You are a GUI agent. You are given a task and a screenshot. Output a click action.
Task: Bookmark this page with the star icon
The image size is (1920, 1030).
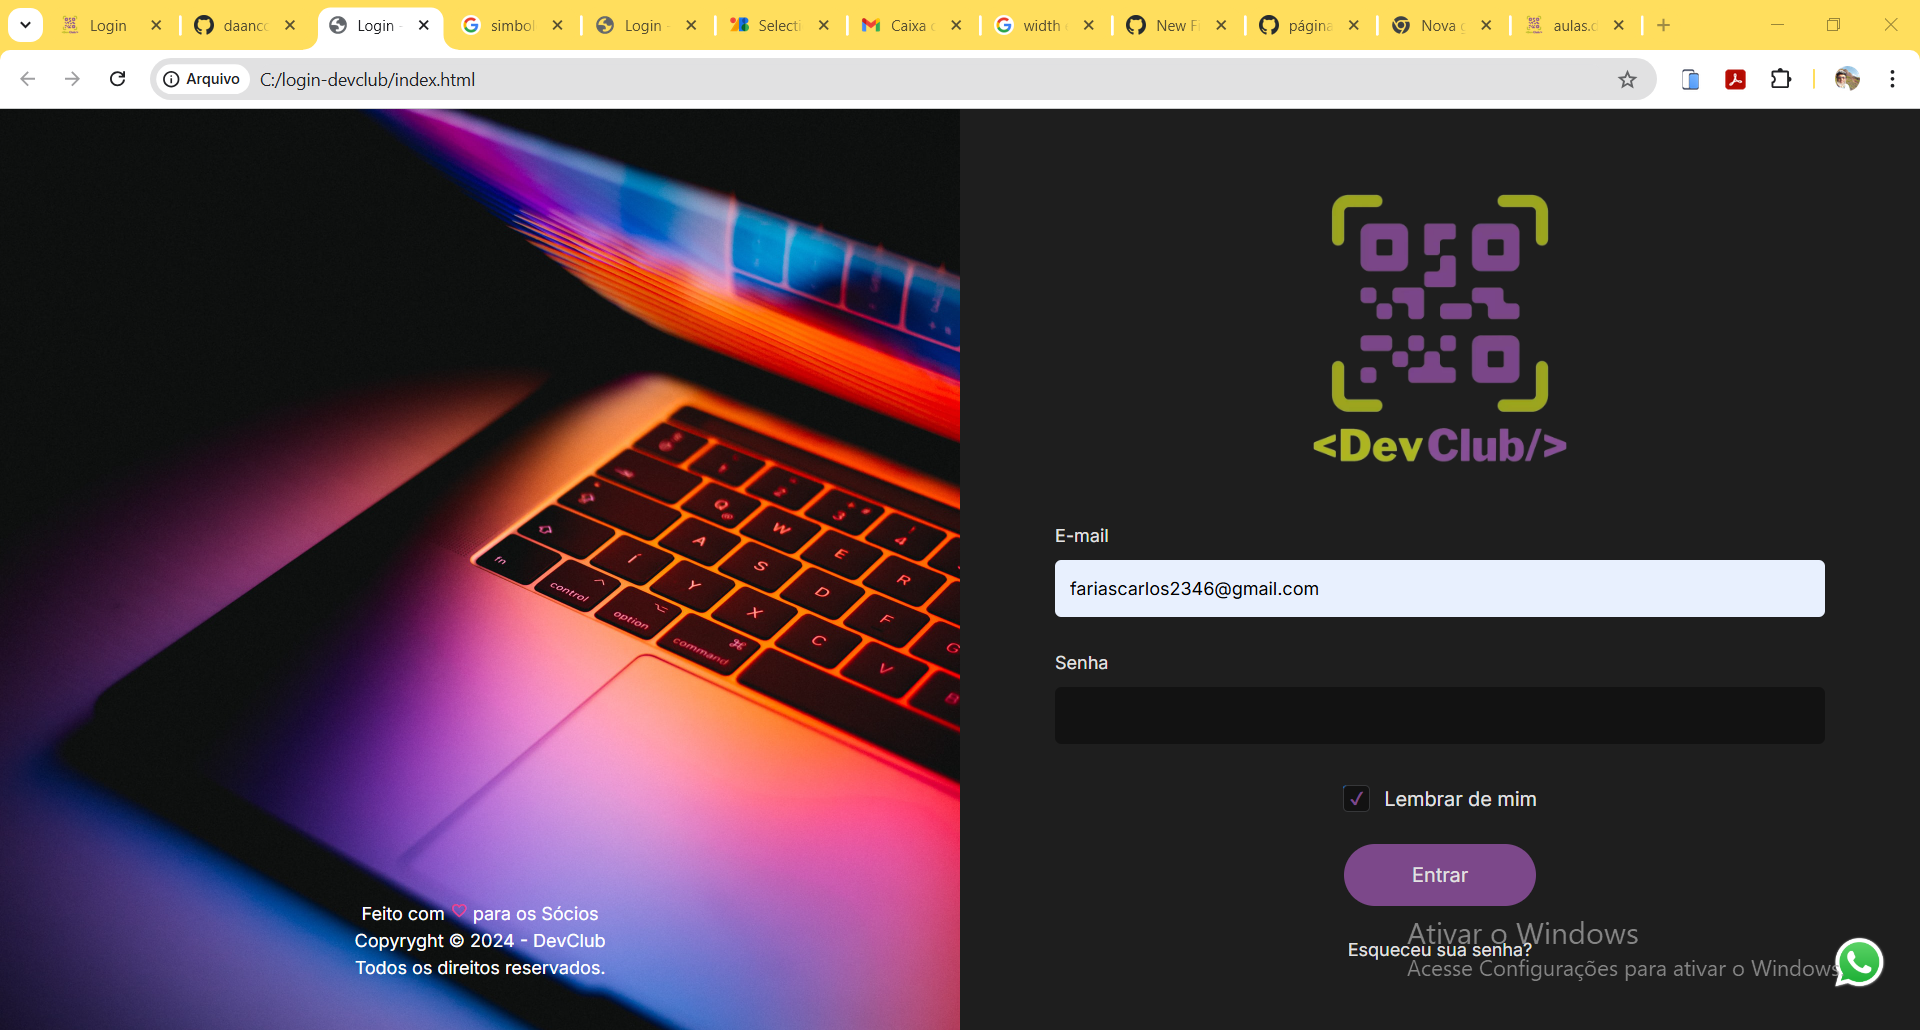pos(1628,79)
